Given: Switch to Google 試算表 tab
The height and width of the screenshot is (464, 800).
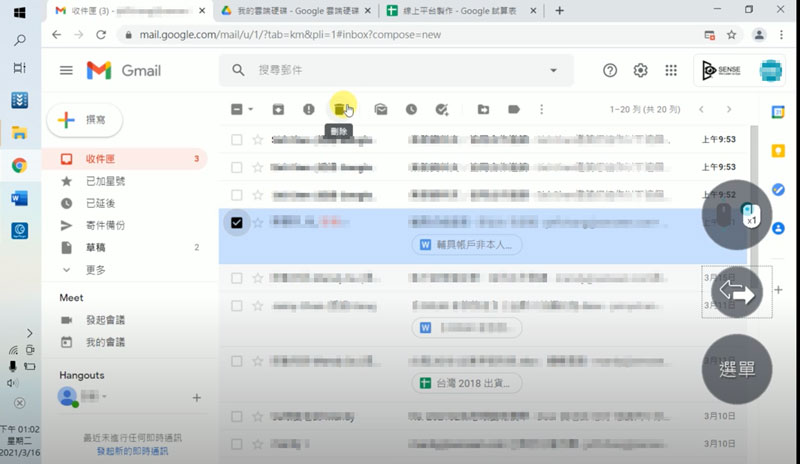Looking at the screenshot, I should pyautogui.click(x=462, y=11).
